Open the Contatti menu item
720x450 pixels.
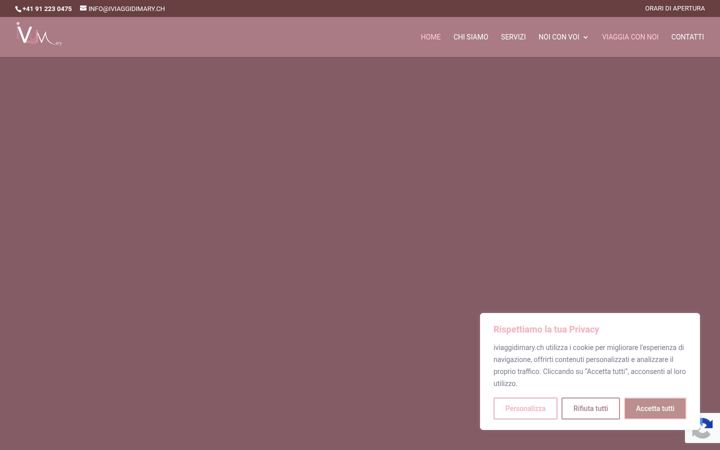click(x=687, y=37)
